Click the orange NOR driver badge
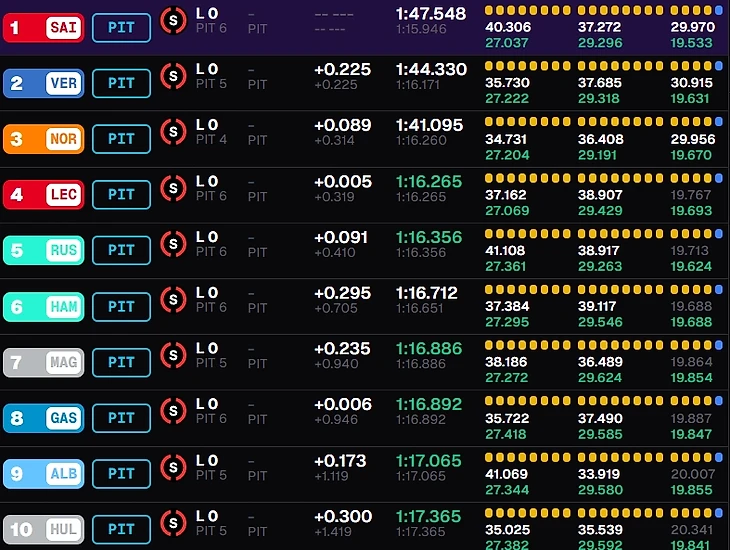This screenshot has width=730, height=550. (44, 139)
